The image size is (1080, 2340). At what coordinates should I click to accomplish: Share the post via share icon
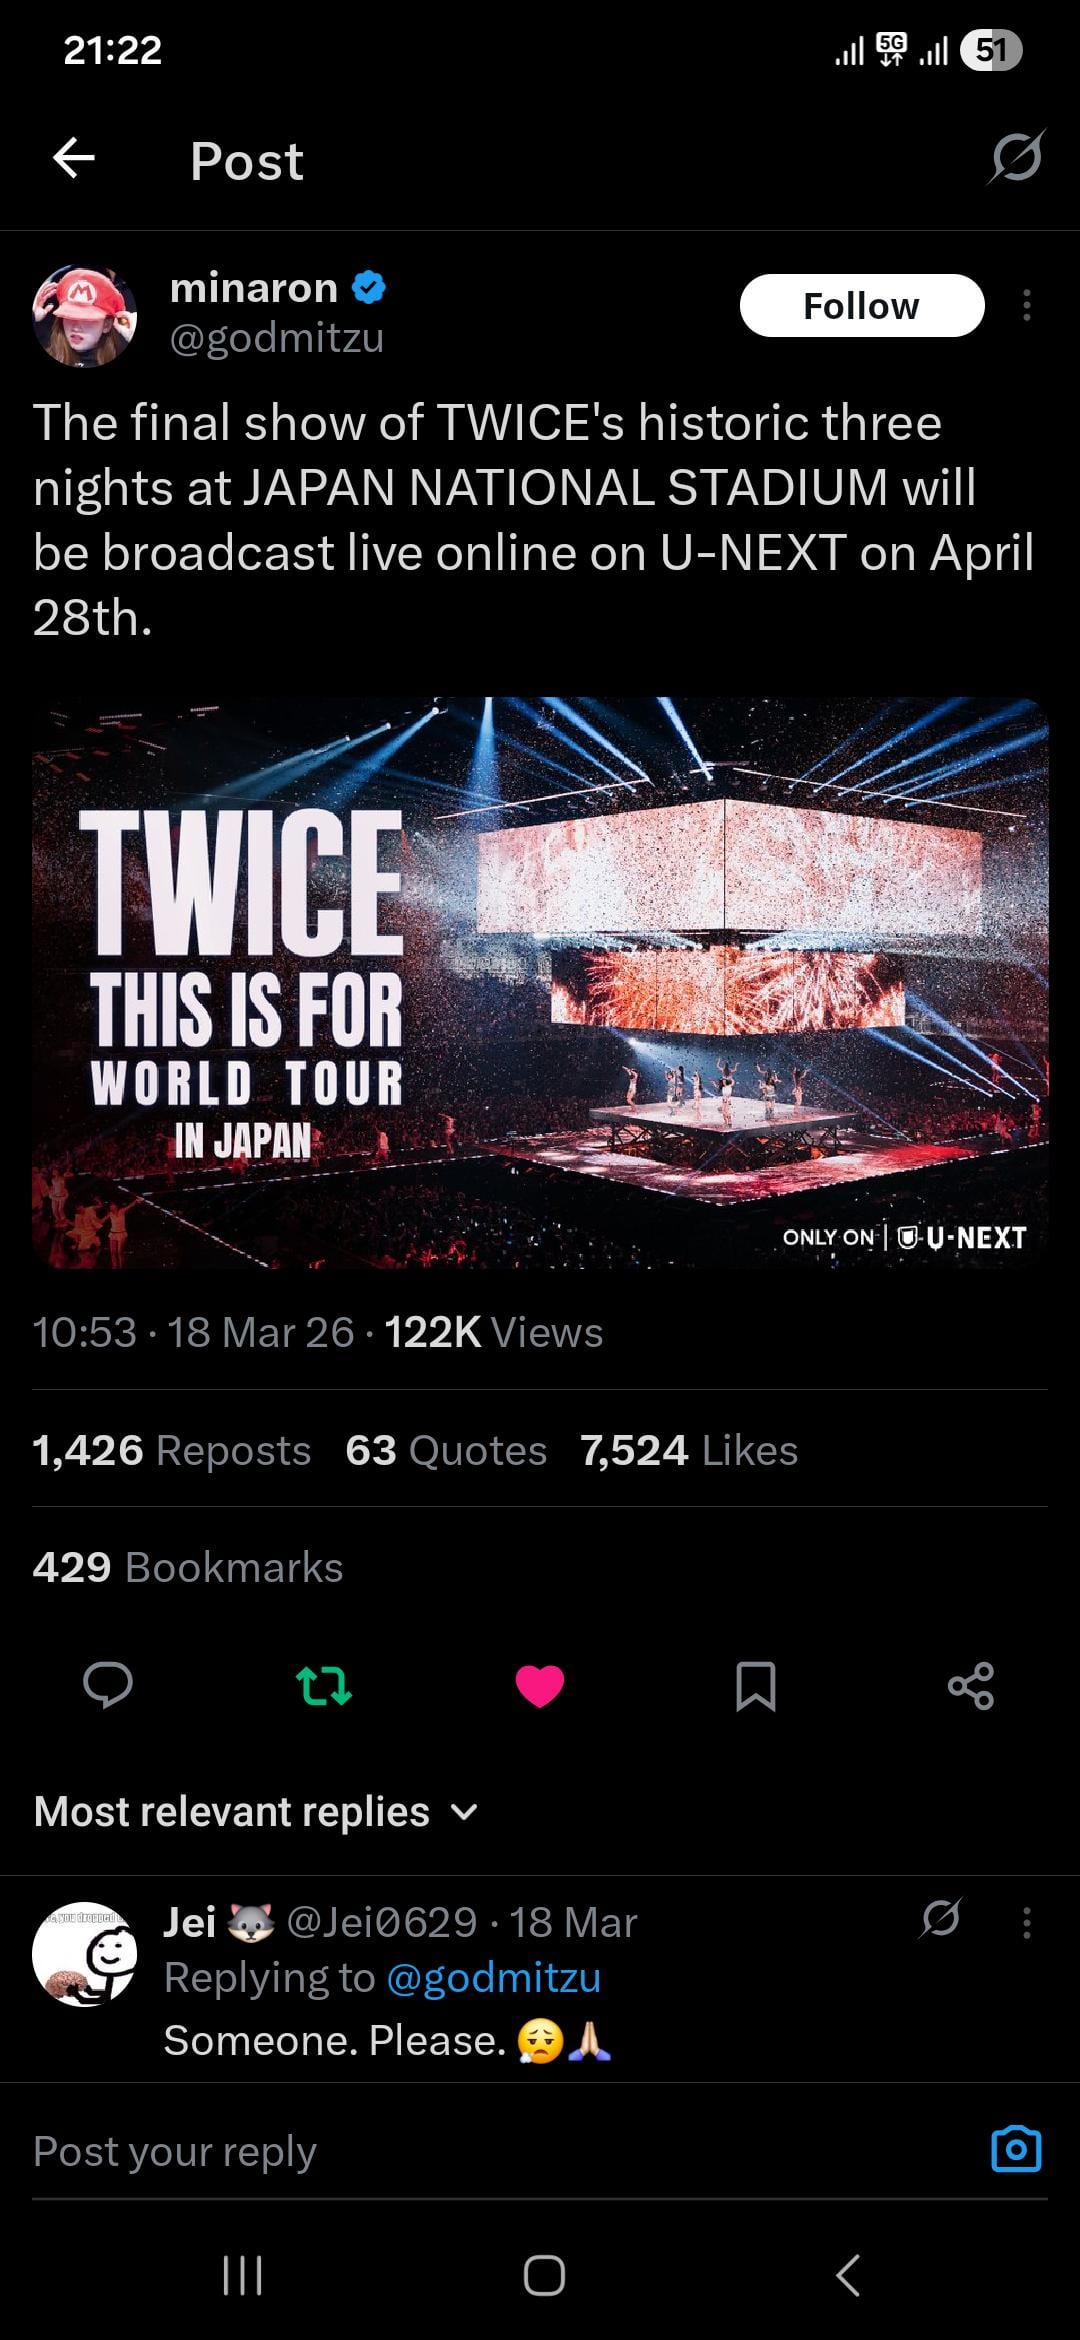[971, 1685]
